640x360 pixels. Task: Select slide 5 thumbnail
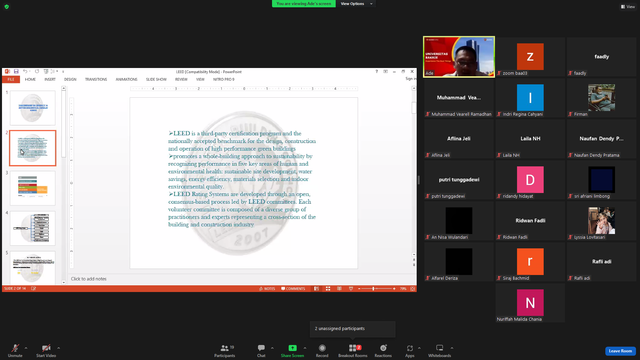click(33, 267)
